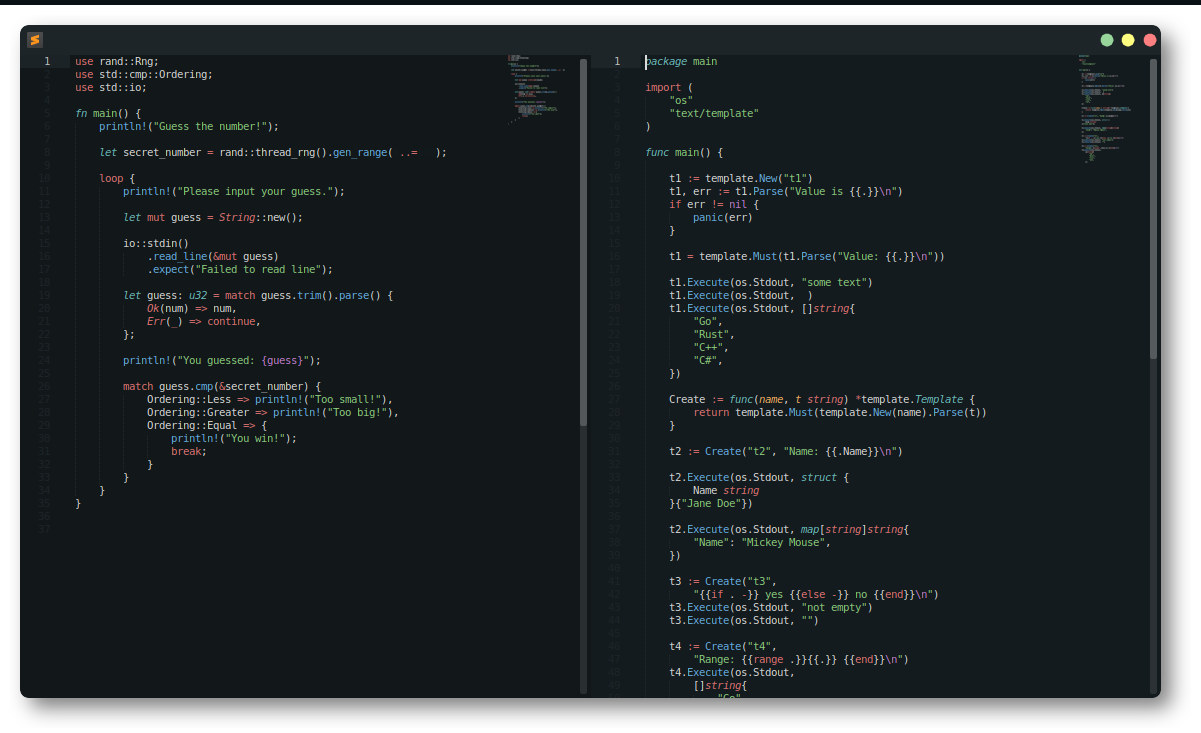Click "package main" in Go pane
Viewport: 1201px width, 733px height.
point(681,61)
